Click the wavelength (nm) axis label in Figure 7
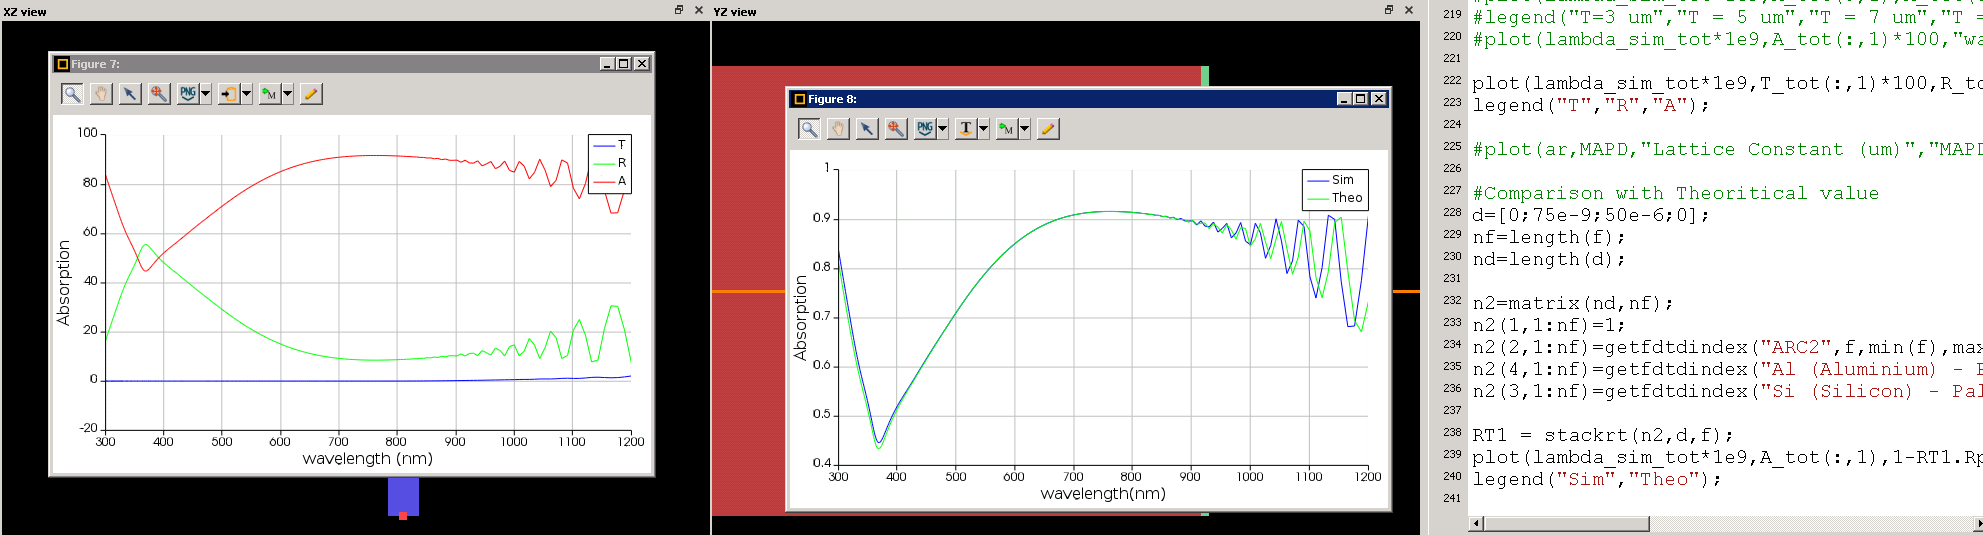Screen dimensions: 1983x535 point(367,459)
